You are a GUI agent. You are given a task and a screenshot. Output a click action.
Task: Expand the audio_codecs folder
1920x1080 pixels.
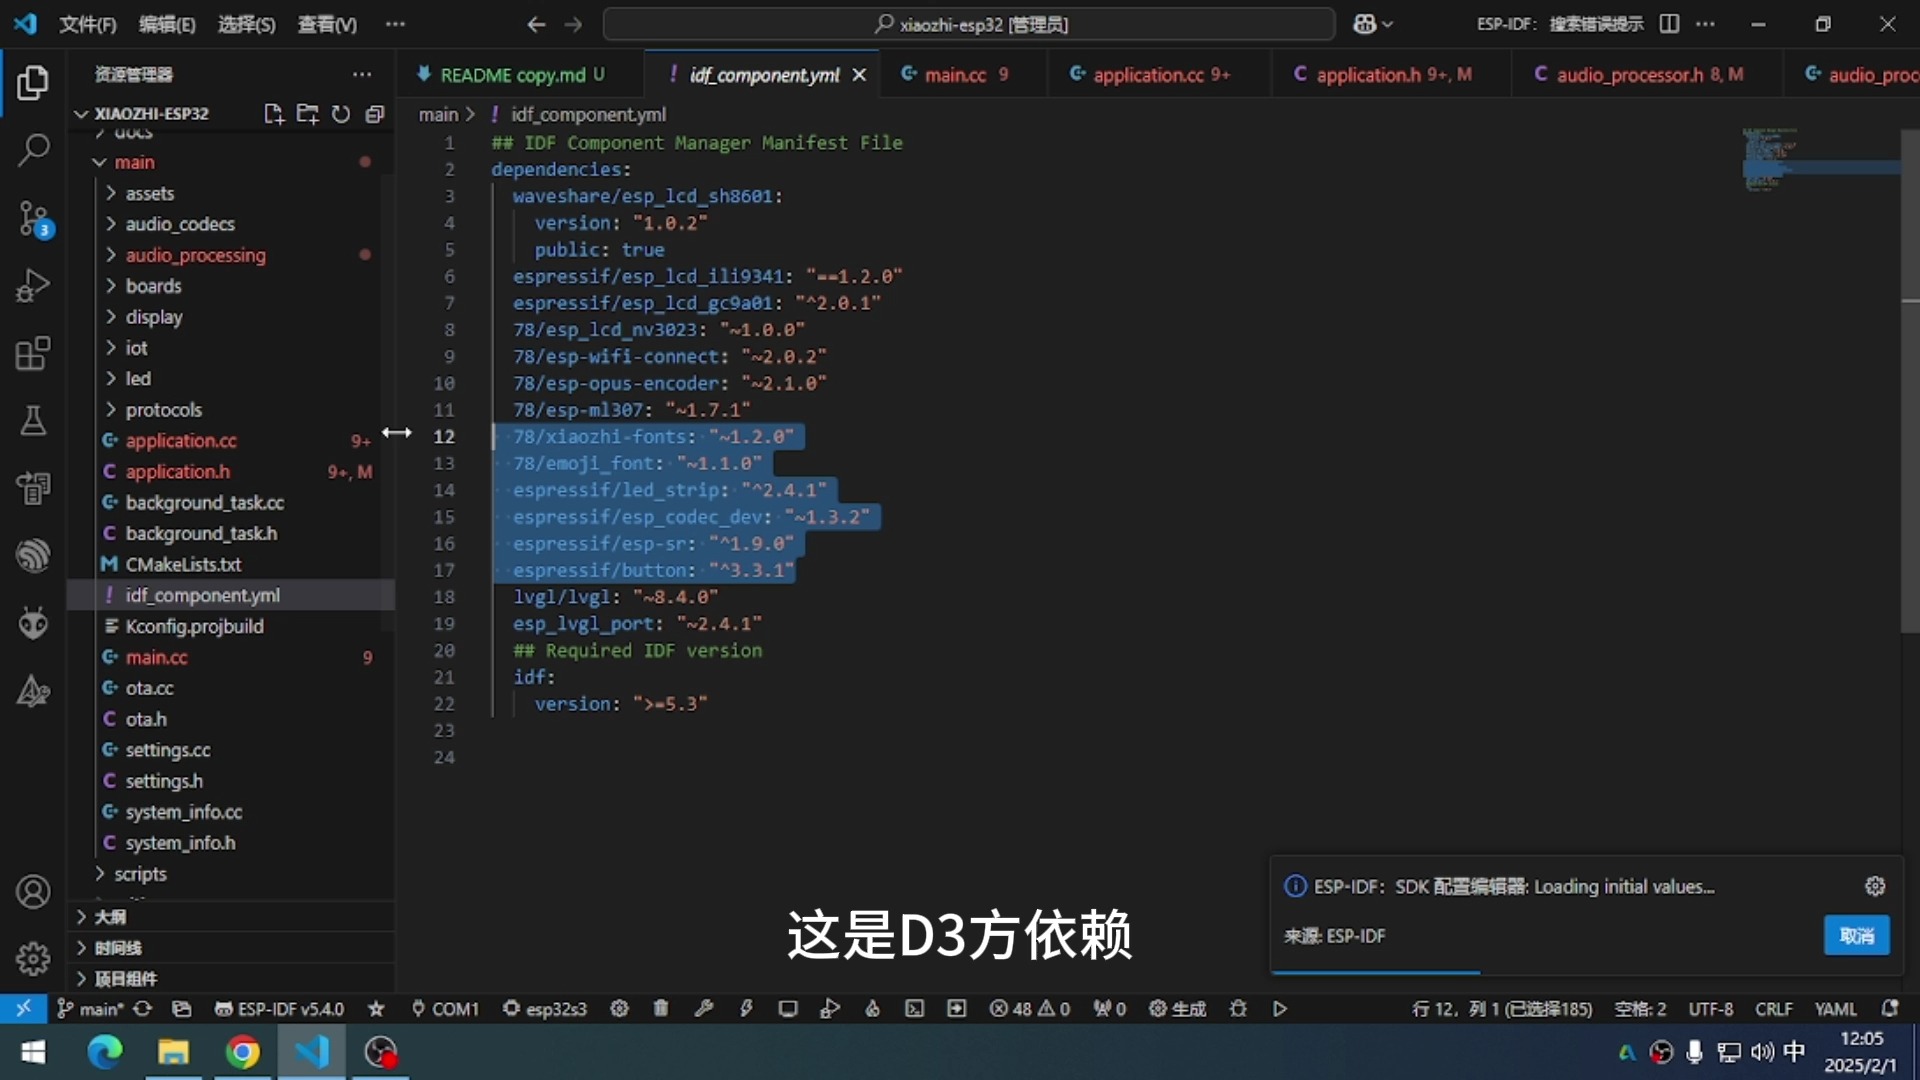point(180,224)
